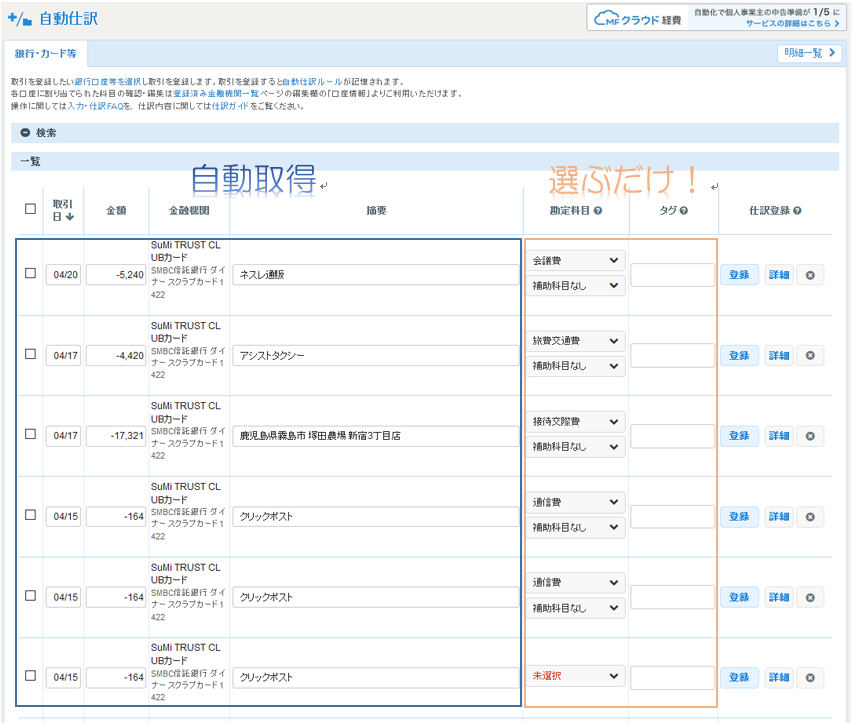This screenshot has height=724, width=853.
Task: Click the help icon next to 仕訳登録
Action: 797,211
